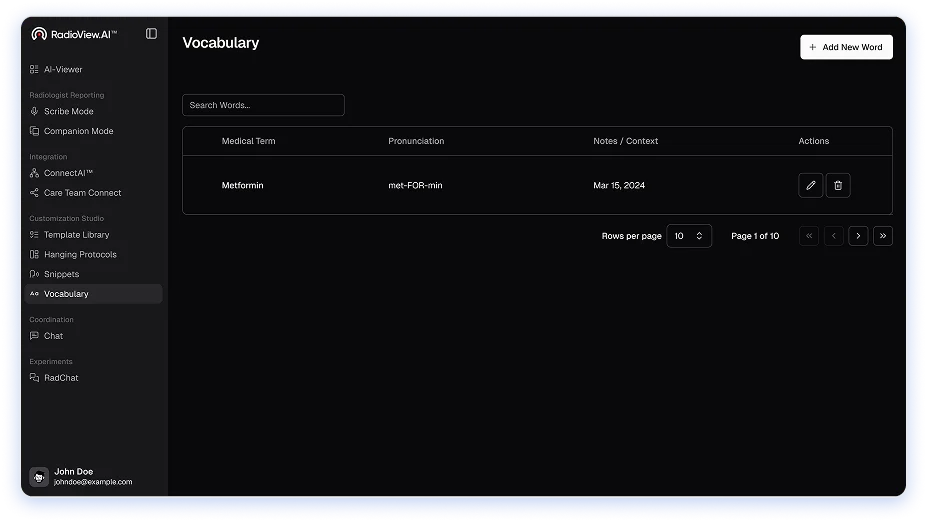Click John Doe's avatar icon
The height and width of the screenshot is (522, 927).
(39, 477)
